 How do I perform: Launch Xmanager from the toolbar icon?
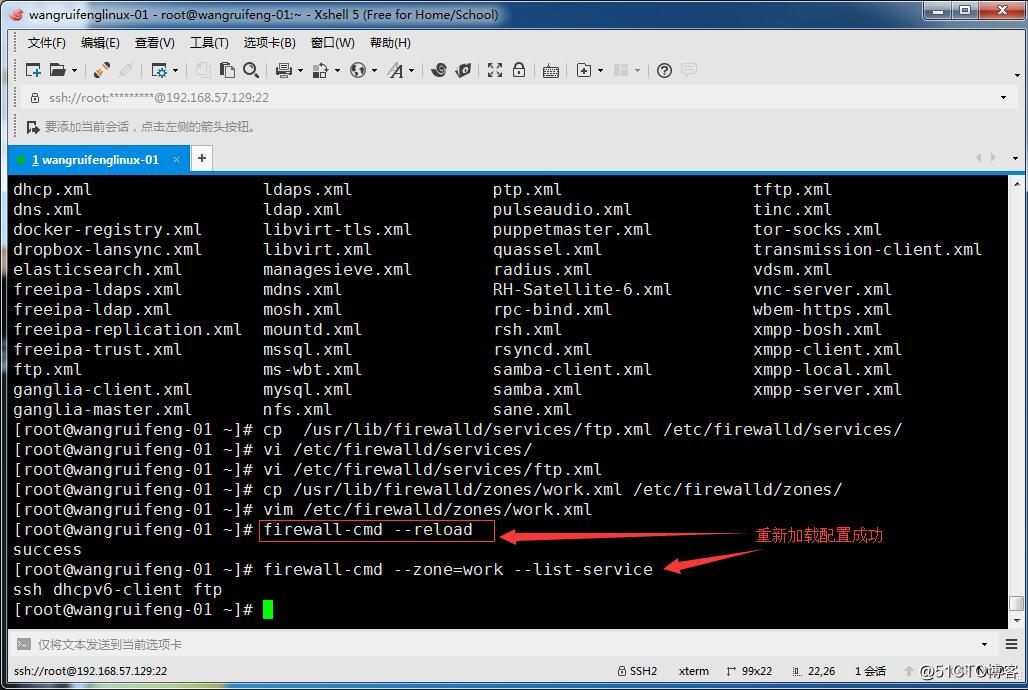(x=463, y=70)
